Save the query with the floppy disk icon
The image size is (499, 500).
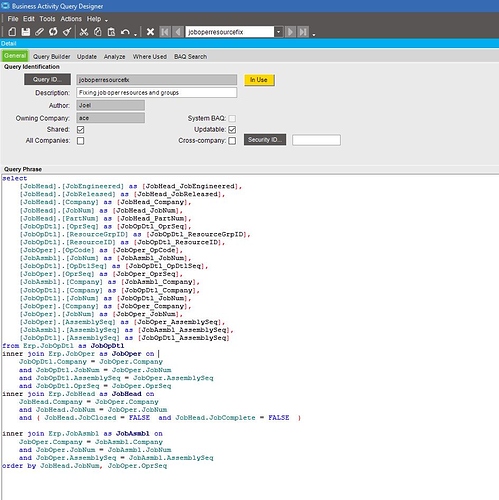pos(26,32)
